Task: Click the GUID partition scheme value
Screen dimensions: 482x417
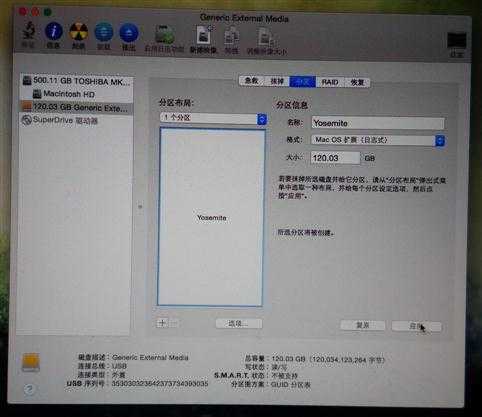Action: (291, 385)
